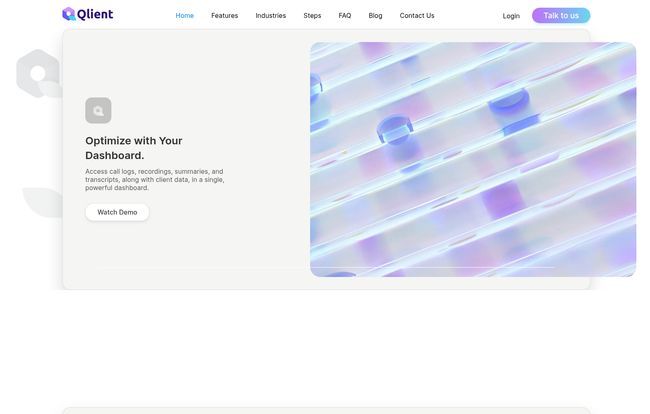
Task: Open the Home nav link
Action: click(x=184, y=16)
